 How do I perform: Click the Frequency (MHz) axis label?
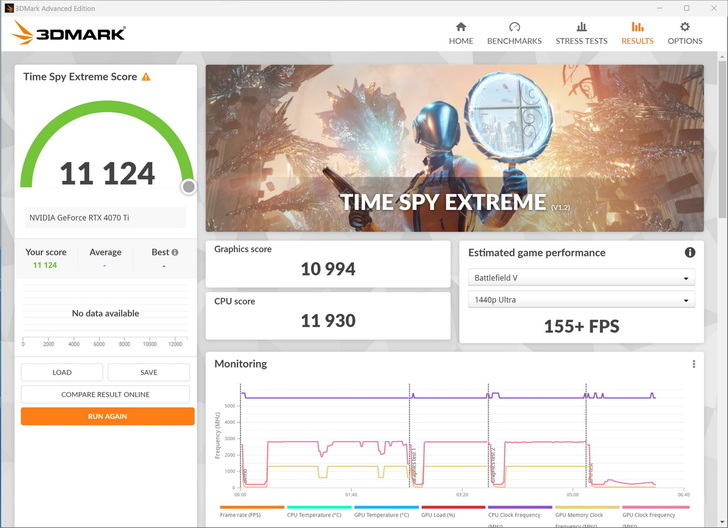(217, 435)
